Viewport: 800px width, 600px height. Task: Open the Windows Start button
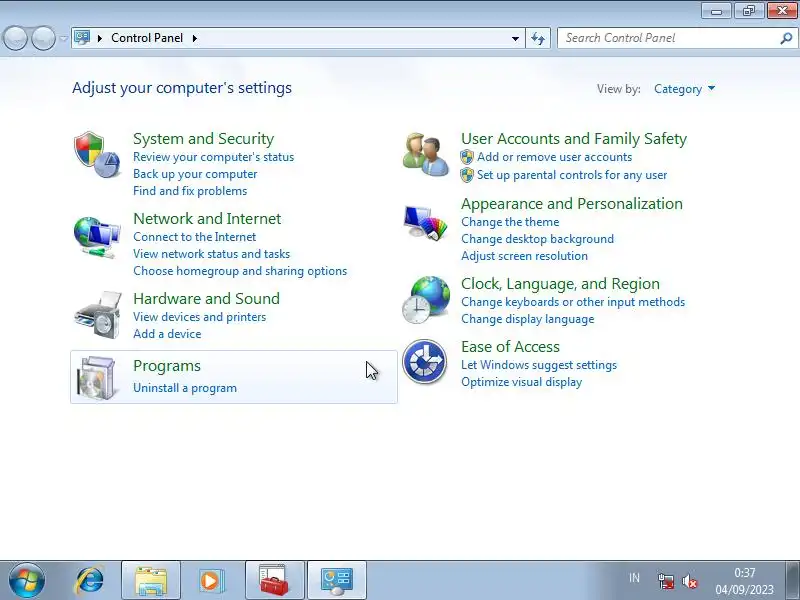(27, 580)
